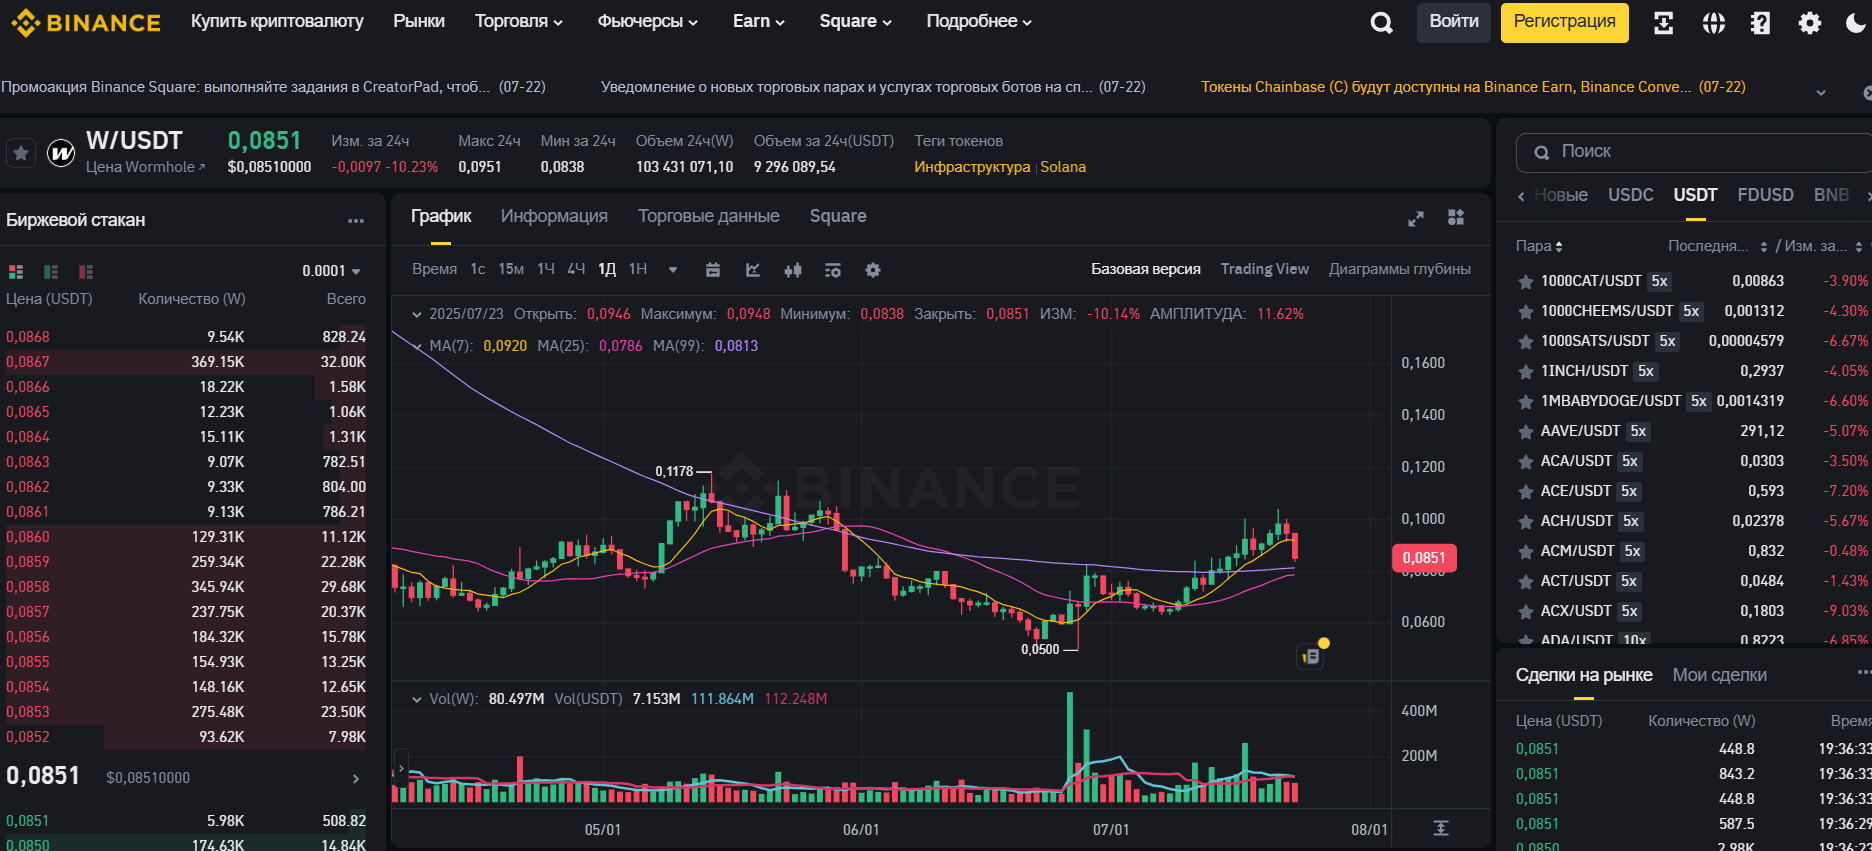Open the Торговые данные tab
1872x851 pixels.
pos(708,216)
